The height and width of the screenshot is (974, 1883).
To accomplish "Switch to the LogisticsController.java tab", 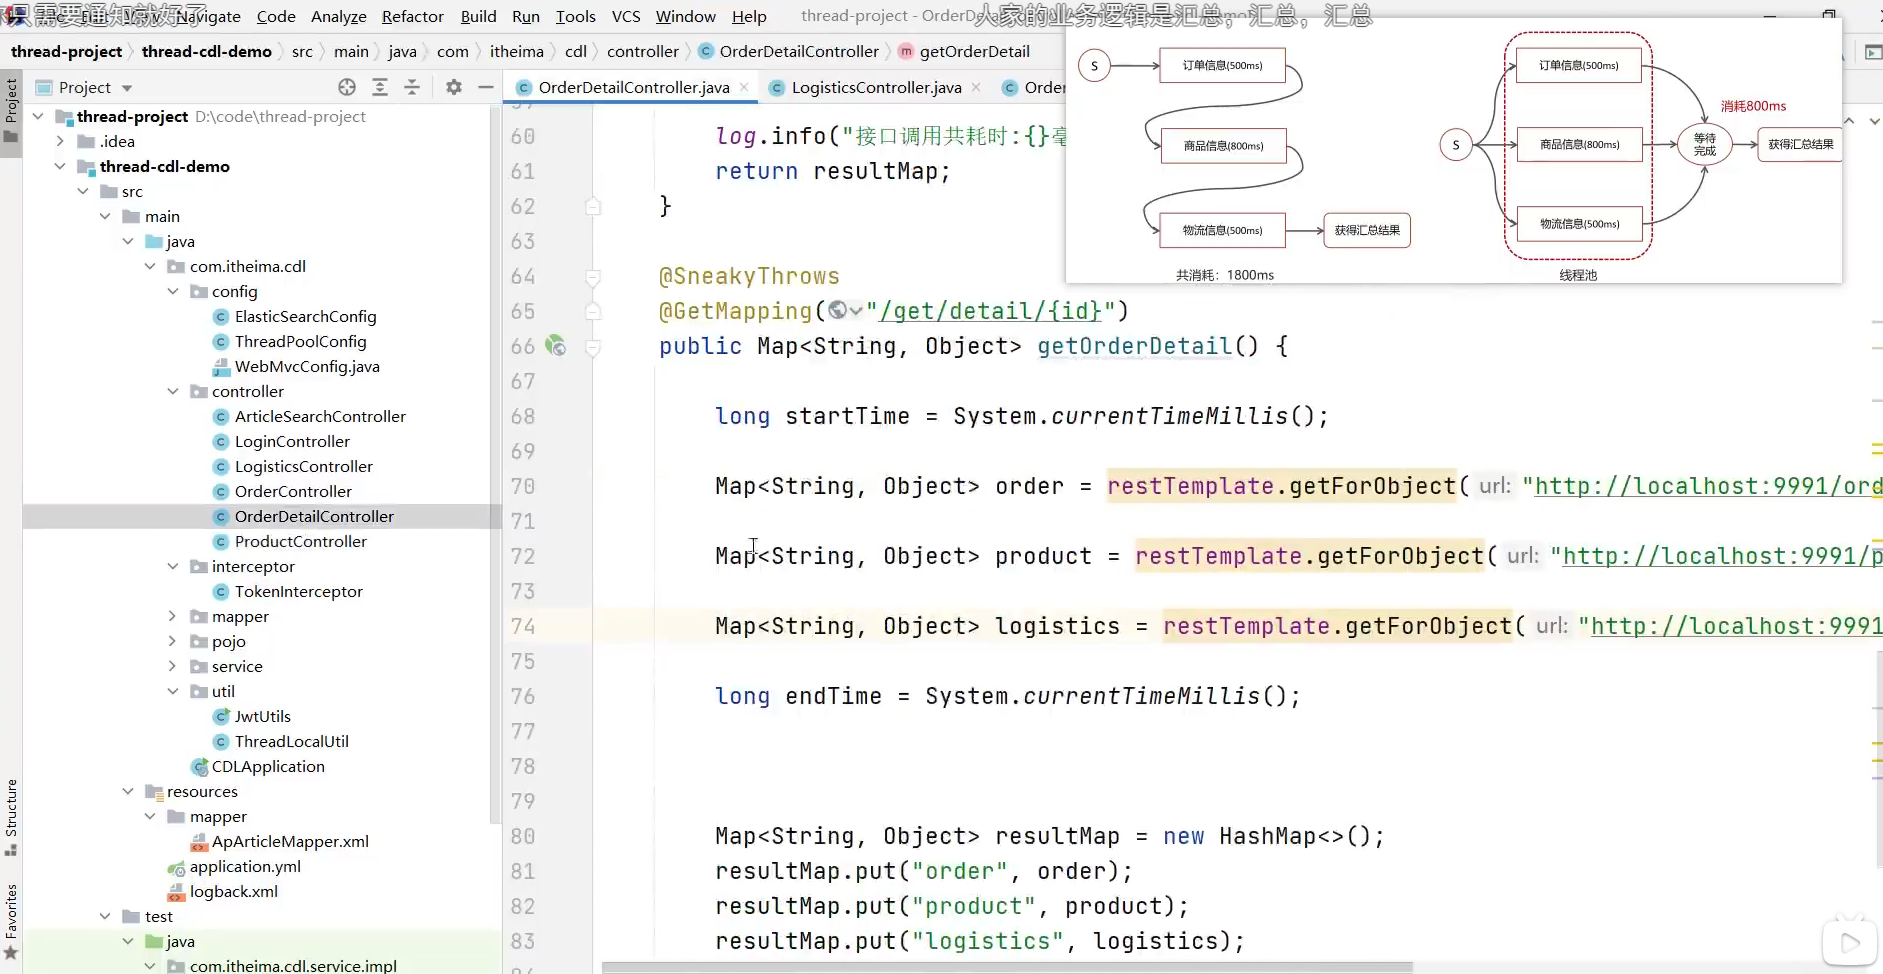I will pos(876,87).
